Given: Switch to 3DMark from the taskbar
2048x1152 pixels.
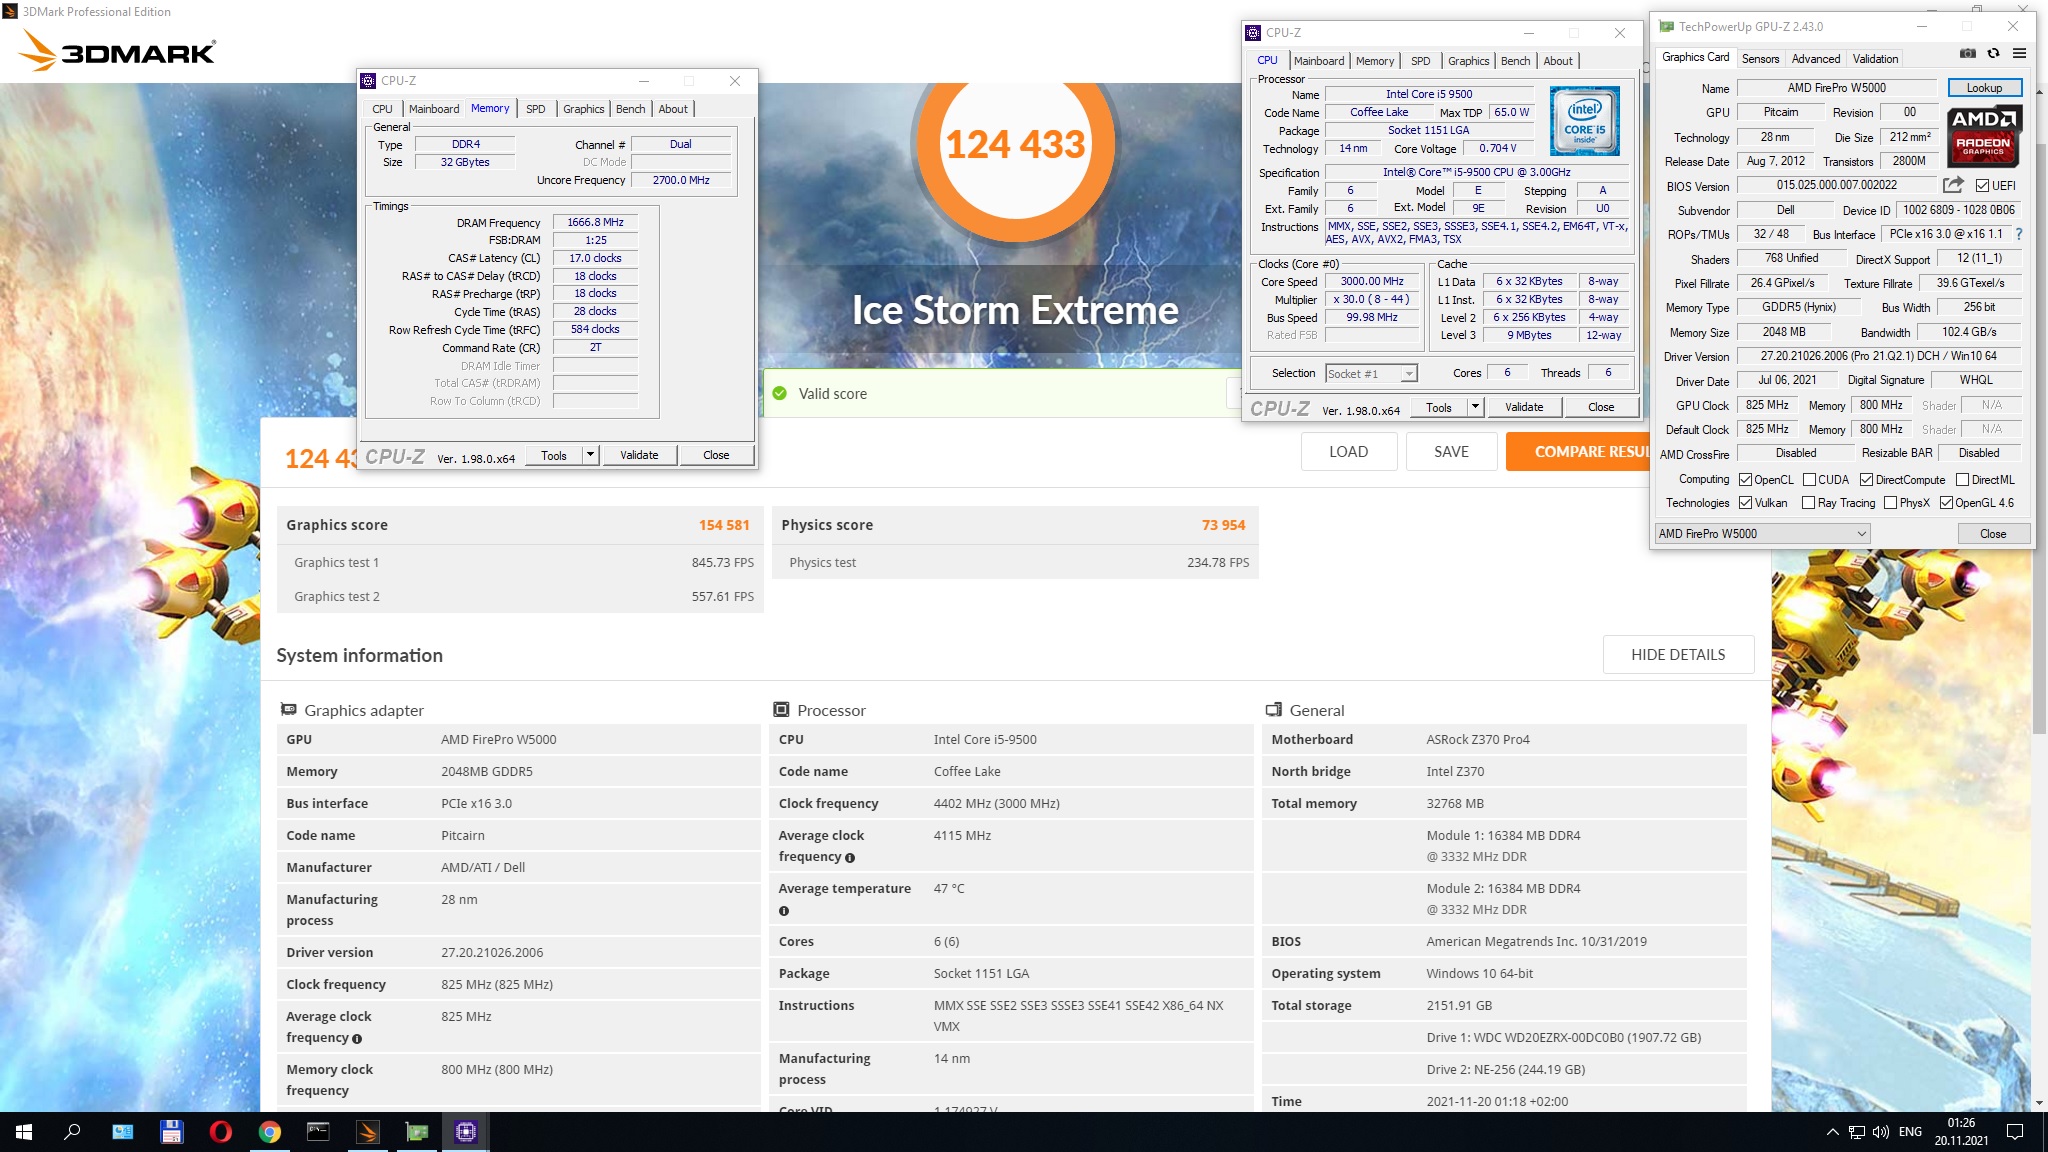Looking at the screenshot, I should coord(368,1132).
